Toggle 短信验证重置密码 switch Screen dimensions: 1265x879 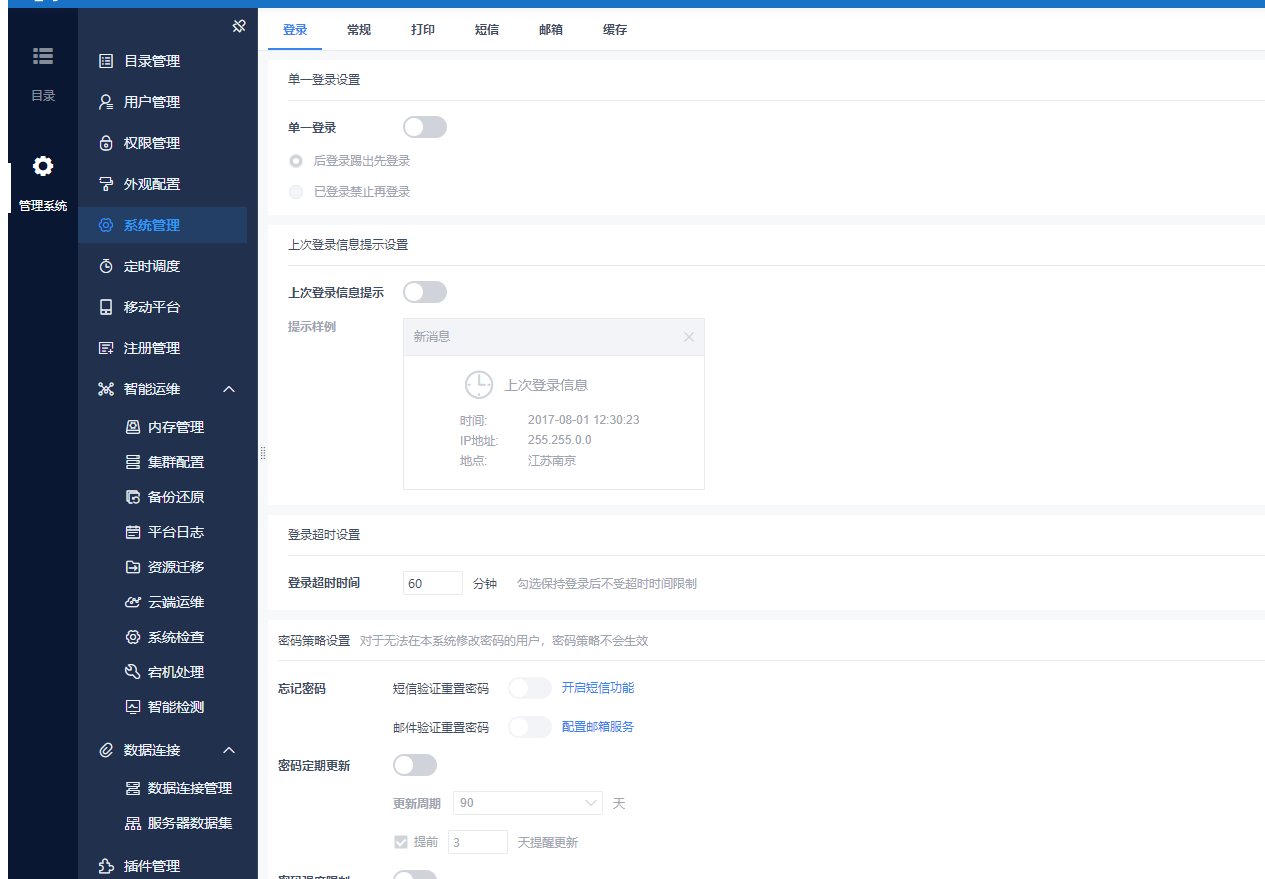point(530,688)
